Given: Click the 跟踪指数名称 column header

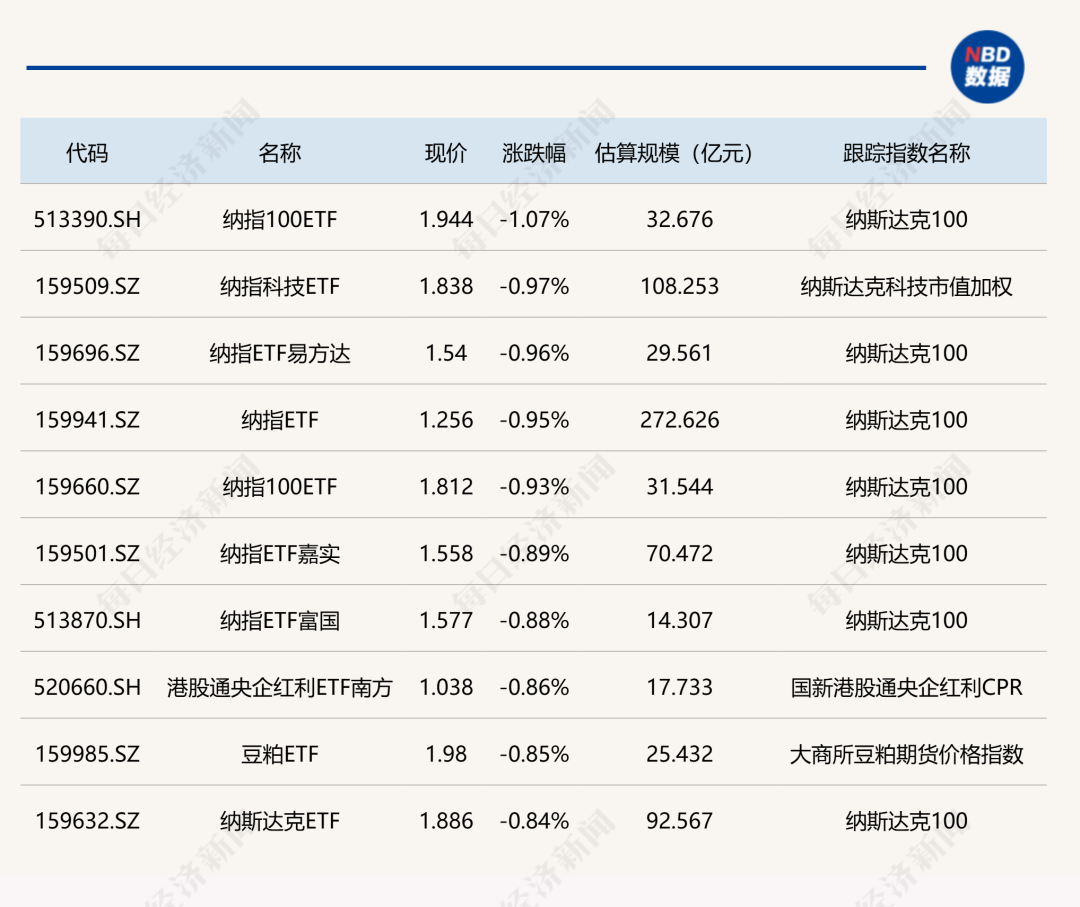Looking at the screenshot, I should tap(906, 153).
